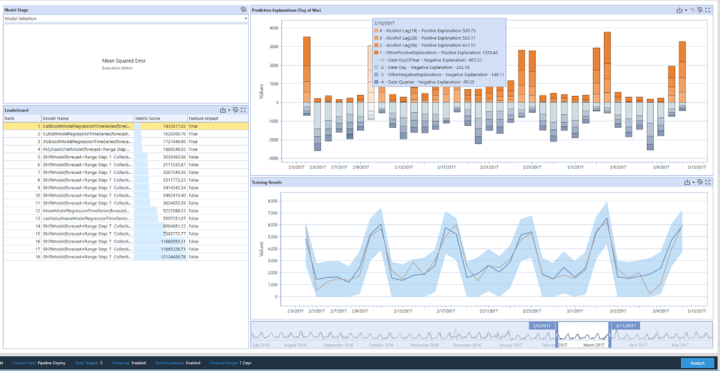720x371 pixels.
Task: Click the Mean Squared Error evaluation metric card
Action: [125, 63]
